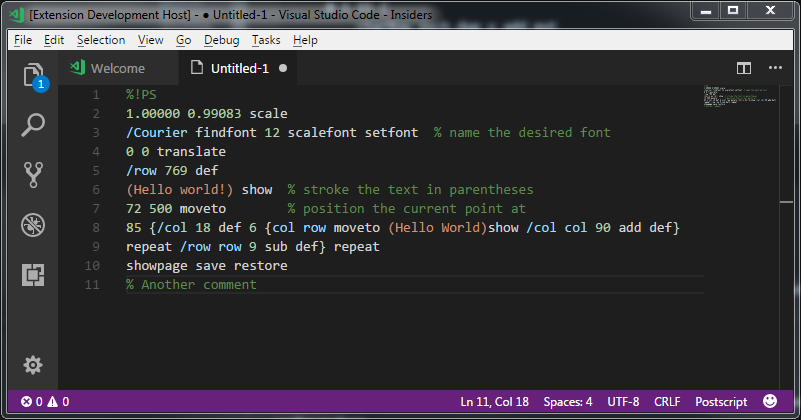Change line endings via CRLF
This screenshot has height=420, width=801.
667,402
